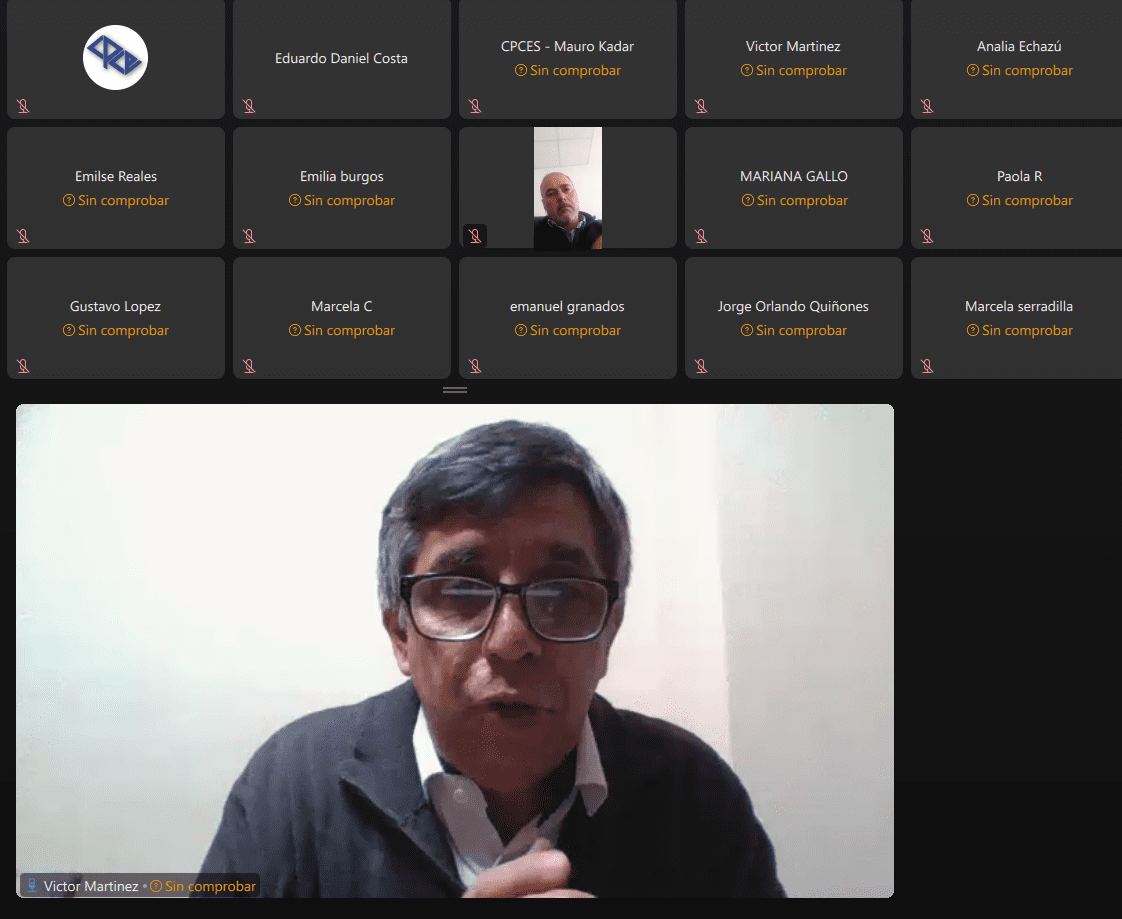Select the Paola R participant name

point(1020,177)
